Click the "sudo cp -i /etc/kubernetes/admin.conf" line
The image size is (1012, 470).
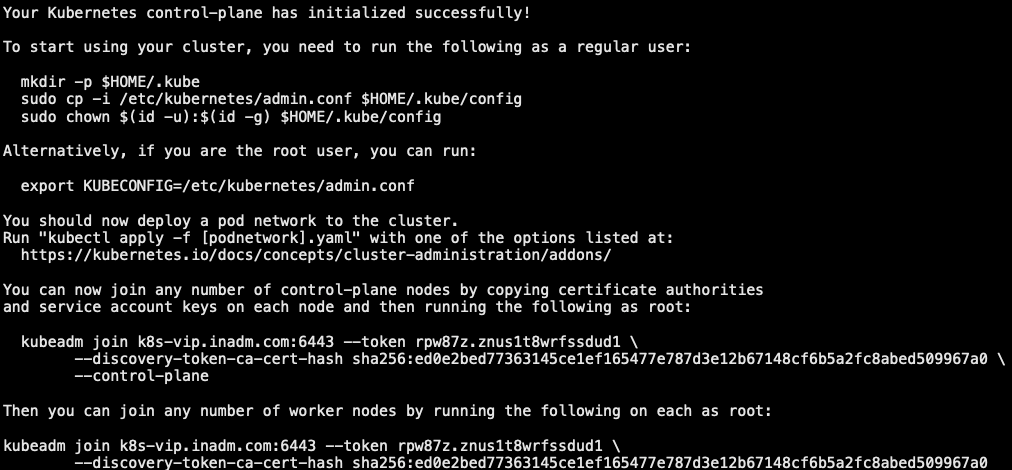[271, 99]
